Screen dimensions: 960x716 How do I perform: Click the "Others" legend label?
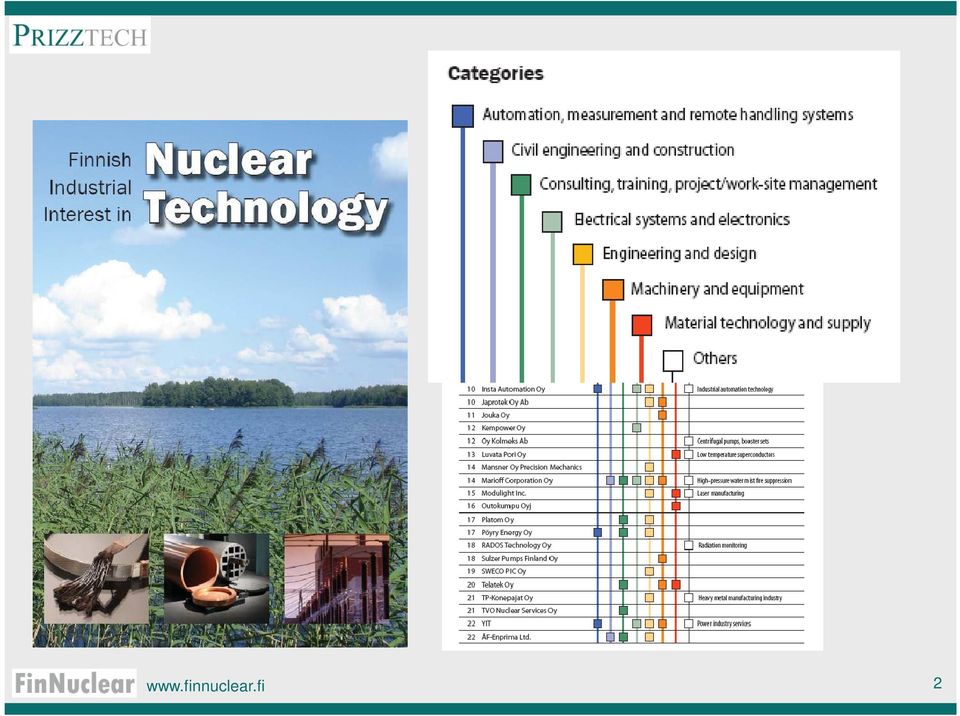[715, 358]
